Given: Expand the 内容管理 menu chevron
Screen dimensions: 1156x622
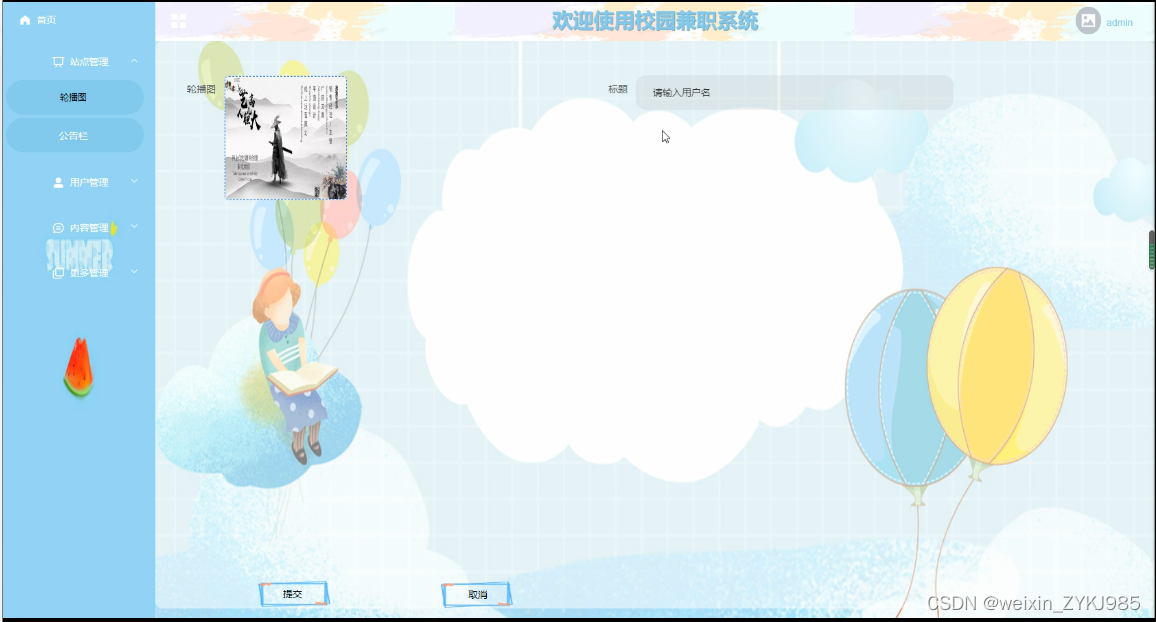Looking at the screenshot, I should (134, 227).
